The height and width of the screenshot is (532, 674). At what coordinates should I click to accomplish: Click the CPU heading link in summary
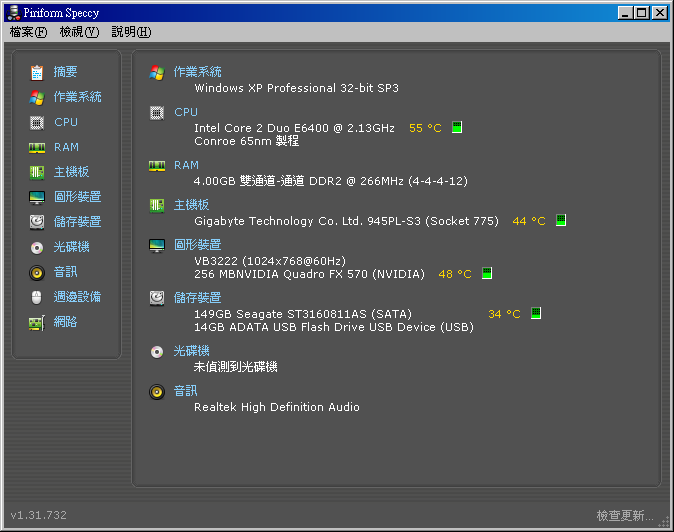click(186, 112)
